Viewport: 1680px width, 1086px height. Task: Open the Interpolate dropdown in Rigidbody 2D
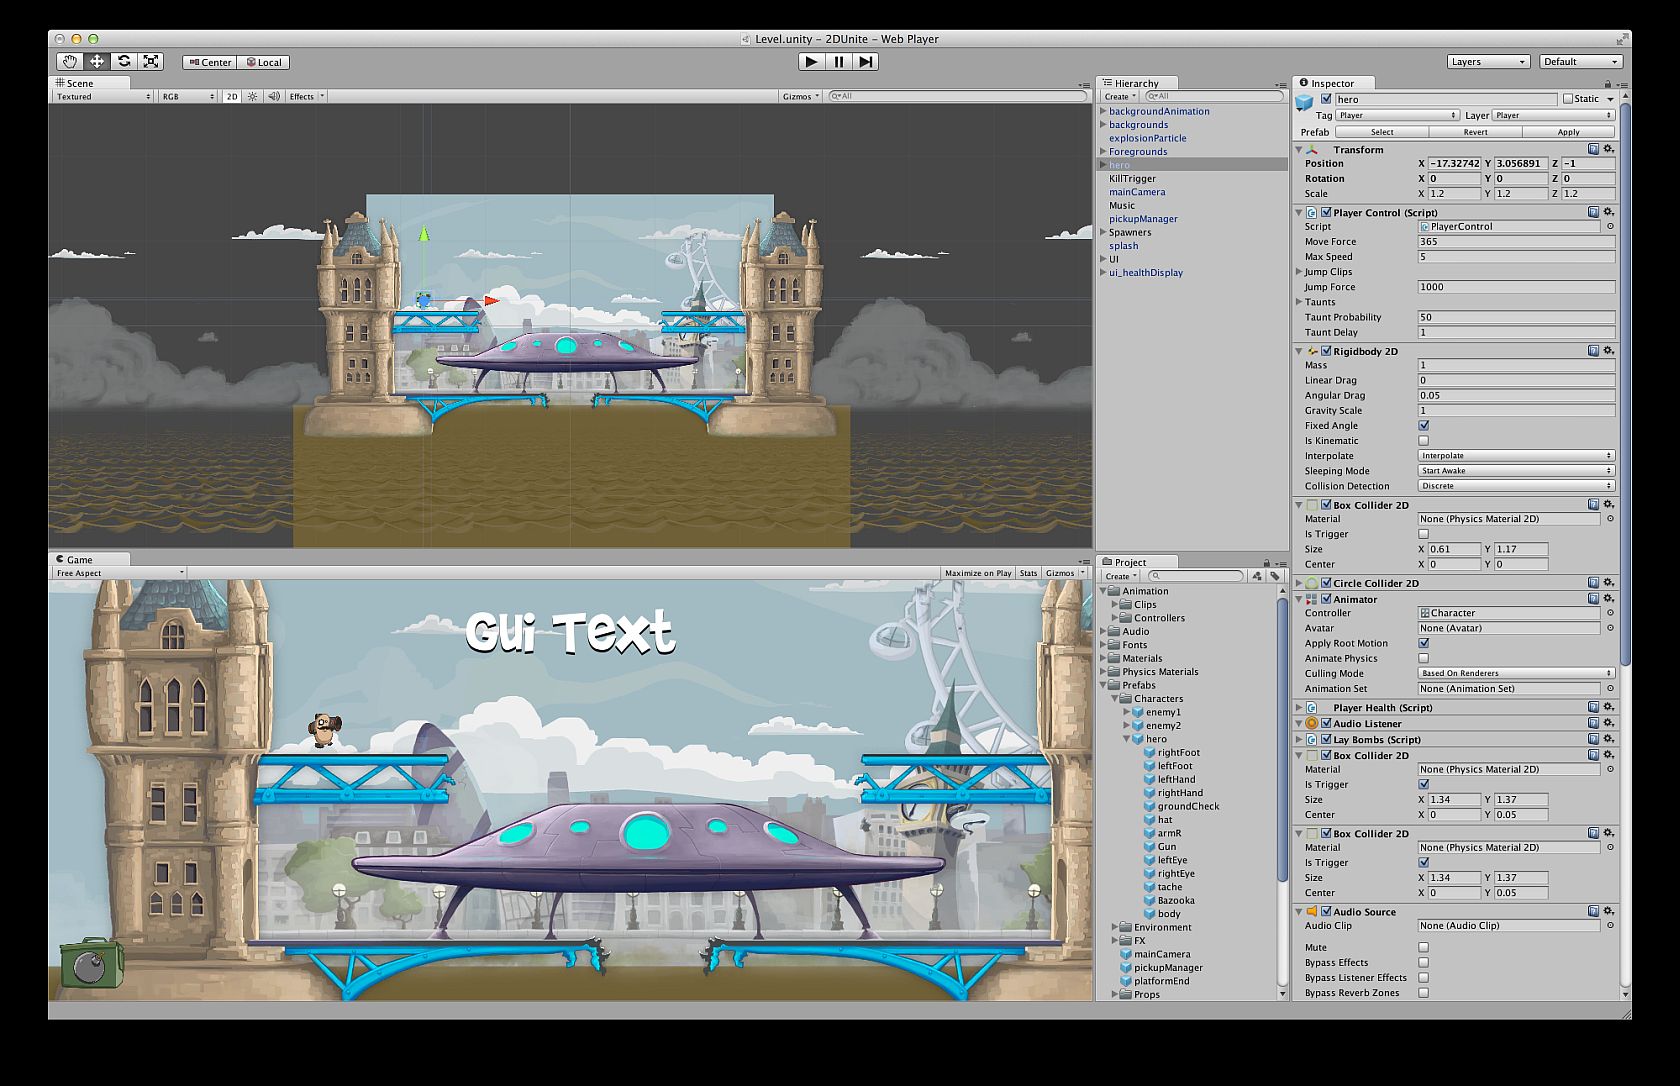pyautogui.click(x=1516, y=456)
